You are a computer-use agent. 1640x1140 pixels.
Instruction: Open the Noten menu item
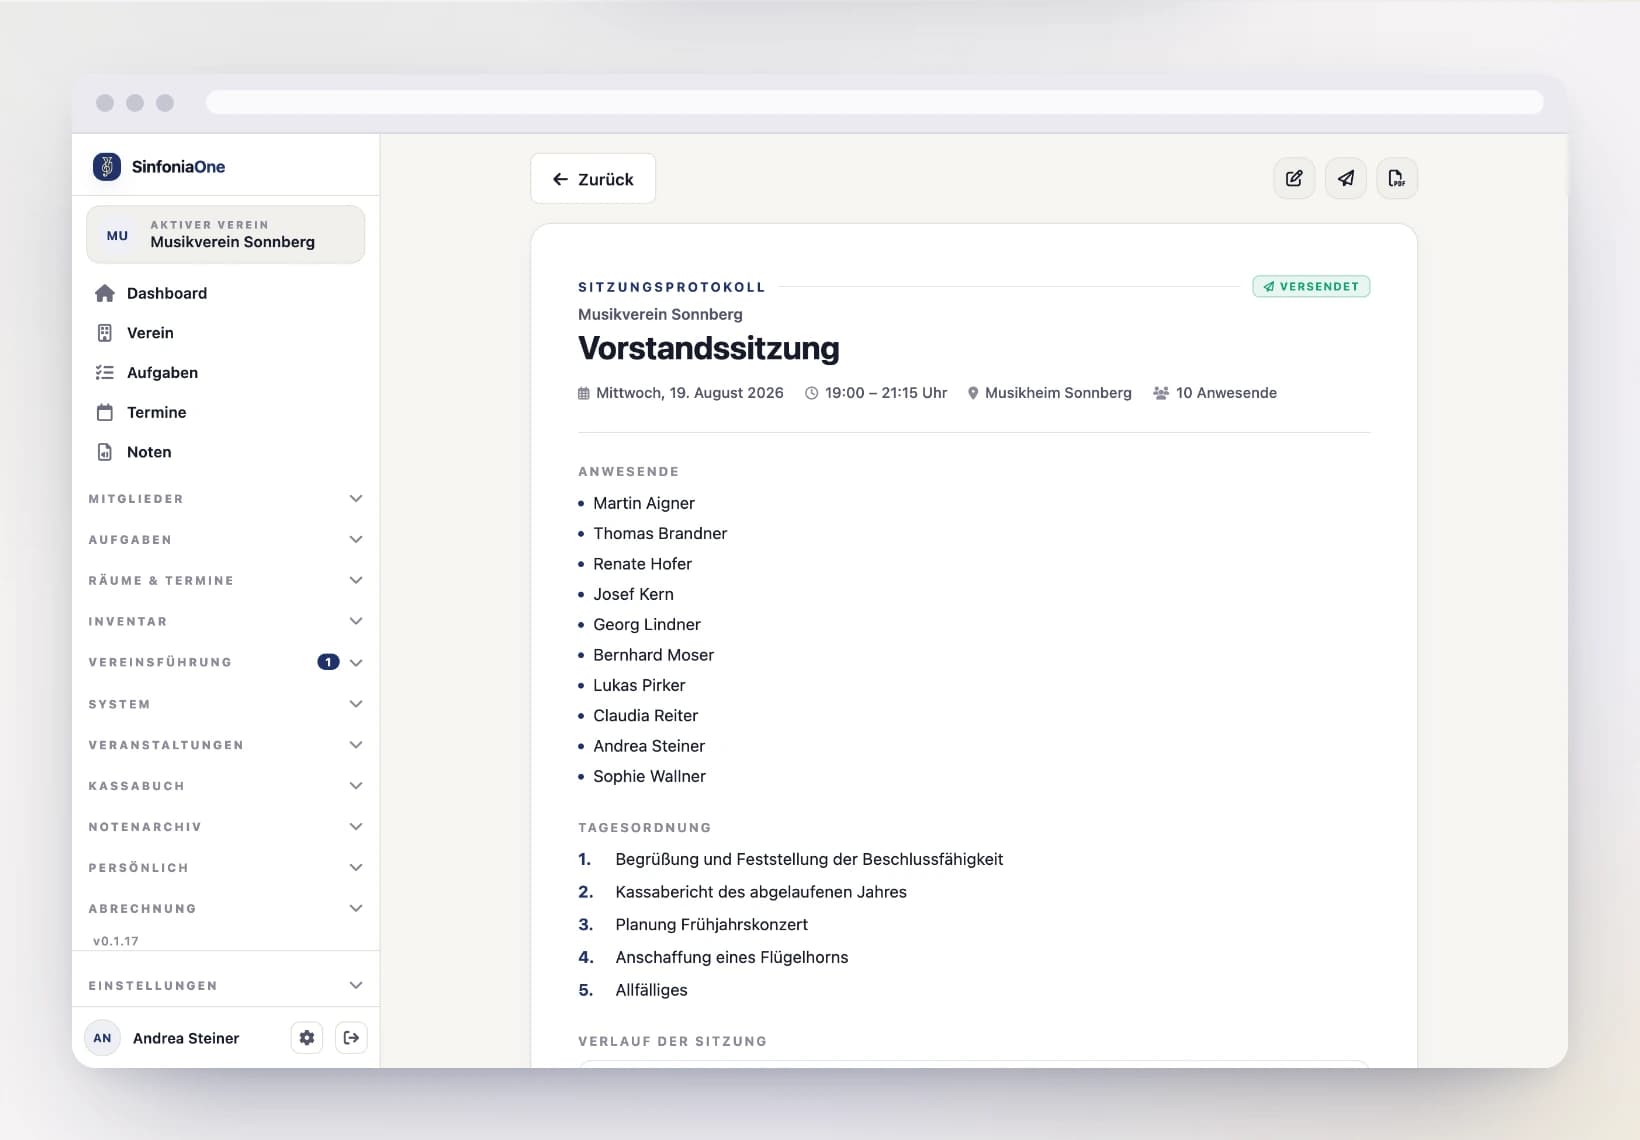point(225,452)
